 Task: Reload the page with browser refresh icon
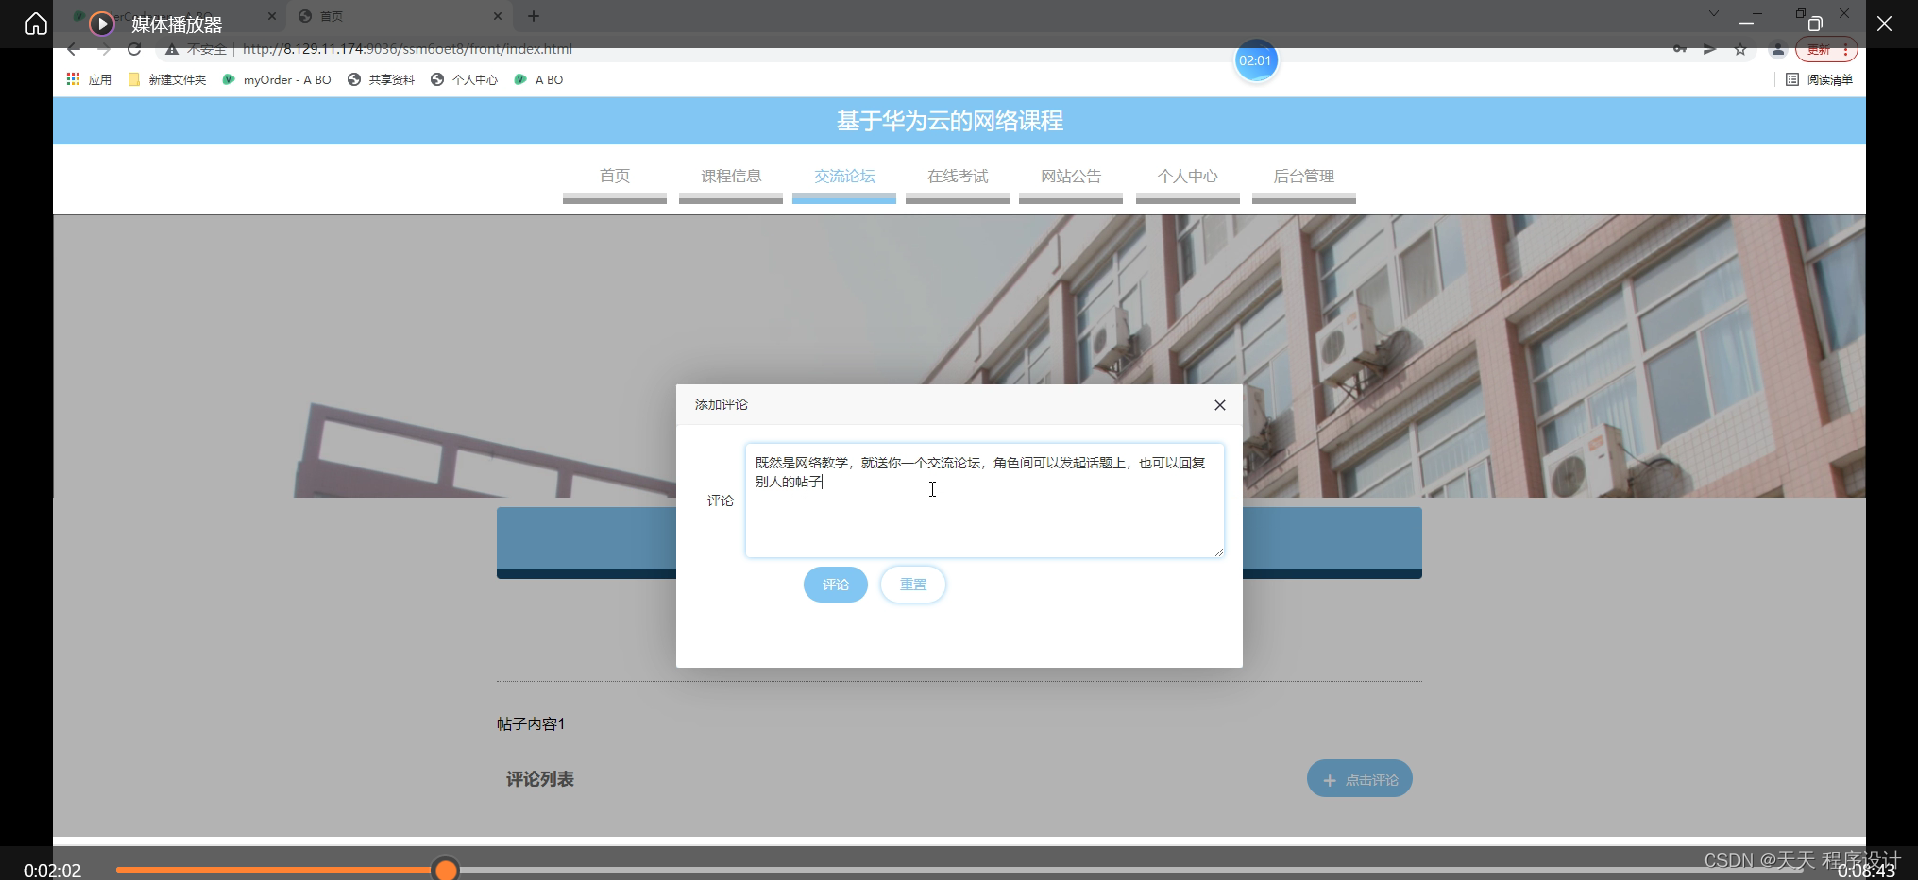pyautogui.click(x=134, y=49)
